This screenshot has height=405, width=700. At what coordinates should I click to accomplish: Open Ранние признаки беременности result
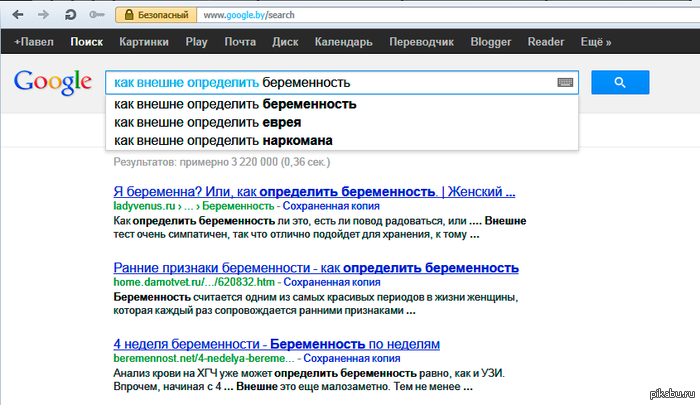pos(316,268)
